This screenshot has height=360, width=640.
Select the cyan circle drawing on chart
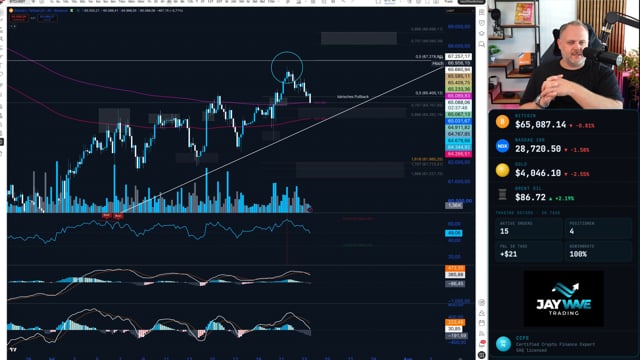[x=287, y=67]
